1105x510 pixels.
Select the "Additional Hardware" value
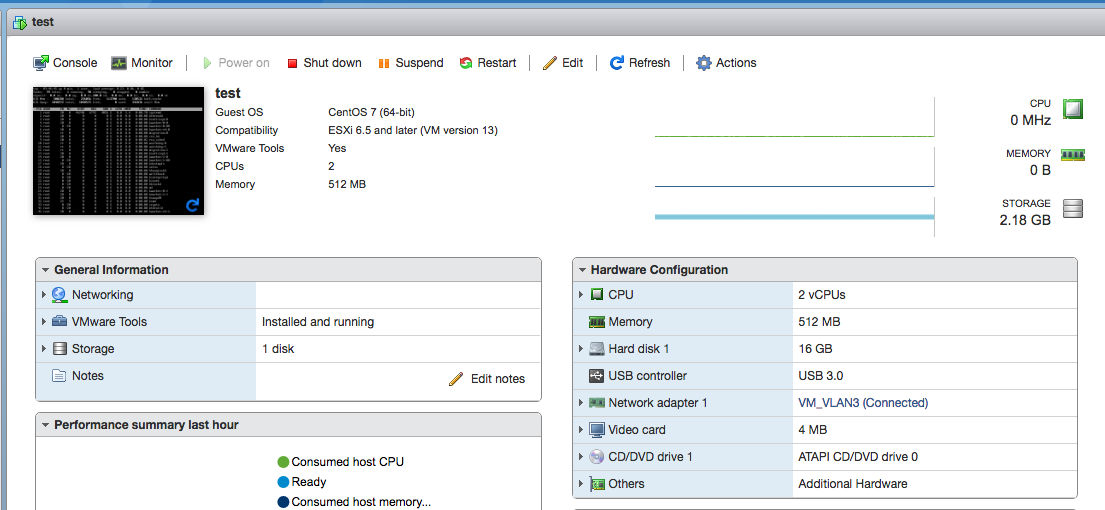[853, 484]
